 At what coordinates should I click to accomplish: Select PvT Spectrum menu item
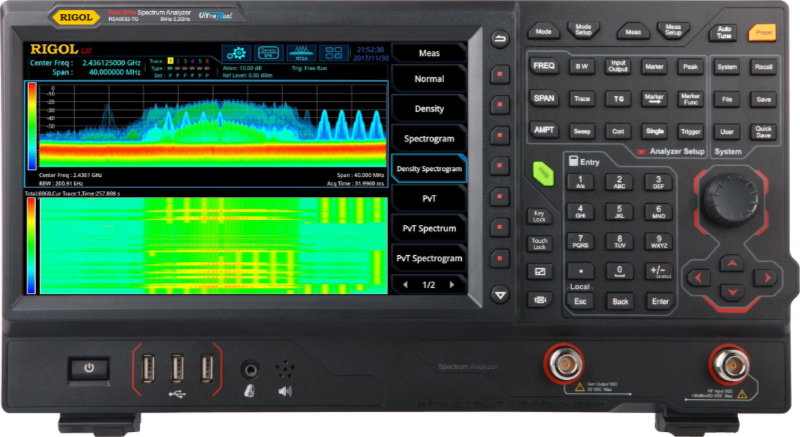pos(429,228)
